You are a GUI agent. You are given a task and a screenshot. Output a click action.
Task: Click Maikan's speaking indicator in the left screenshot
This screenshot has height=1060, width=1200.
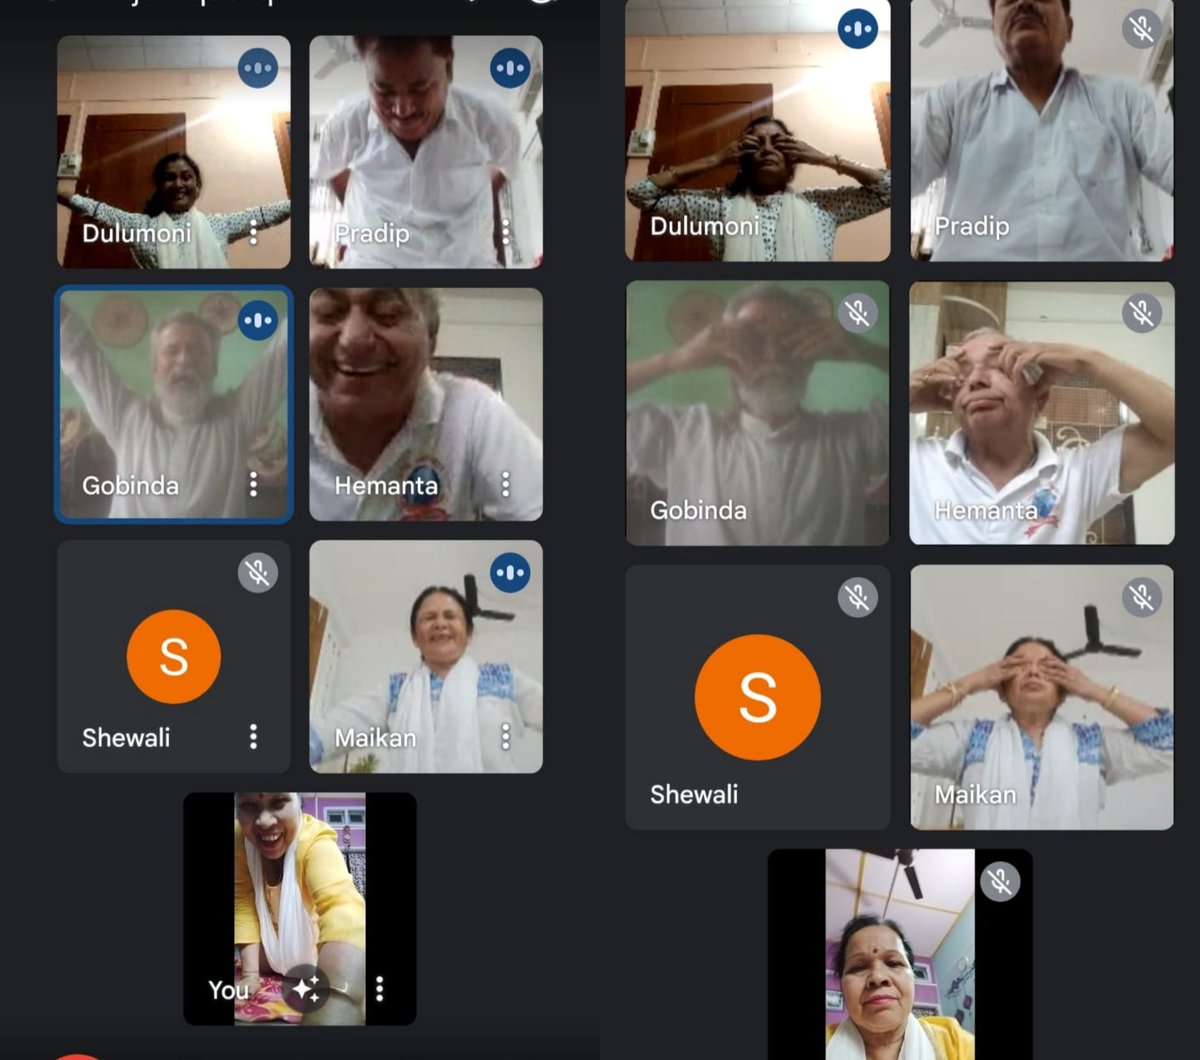click(510, 573)
